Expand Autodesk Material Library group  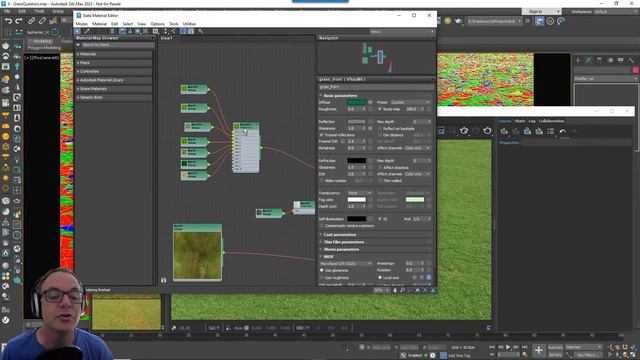click(114, 80)
